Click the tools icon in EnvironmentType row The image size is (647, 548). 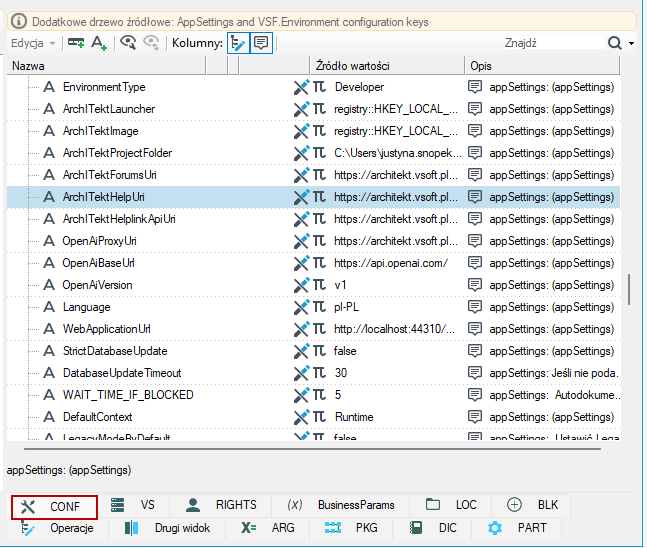pos(302,87)
